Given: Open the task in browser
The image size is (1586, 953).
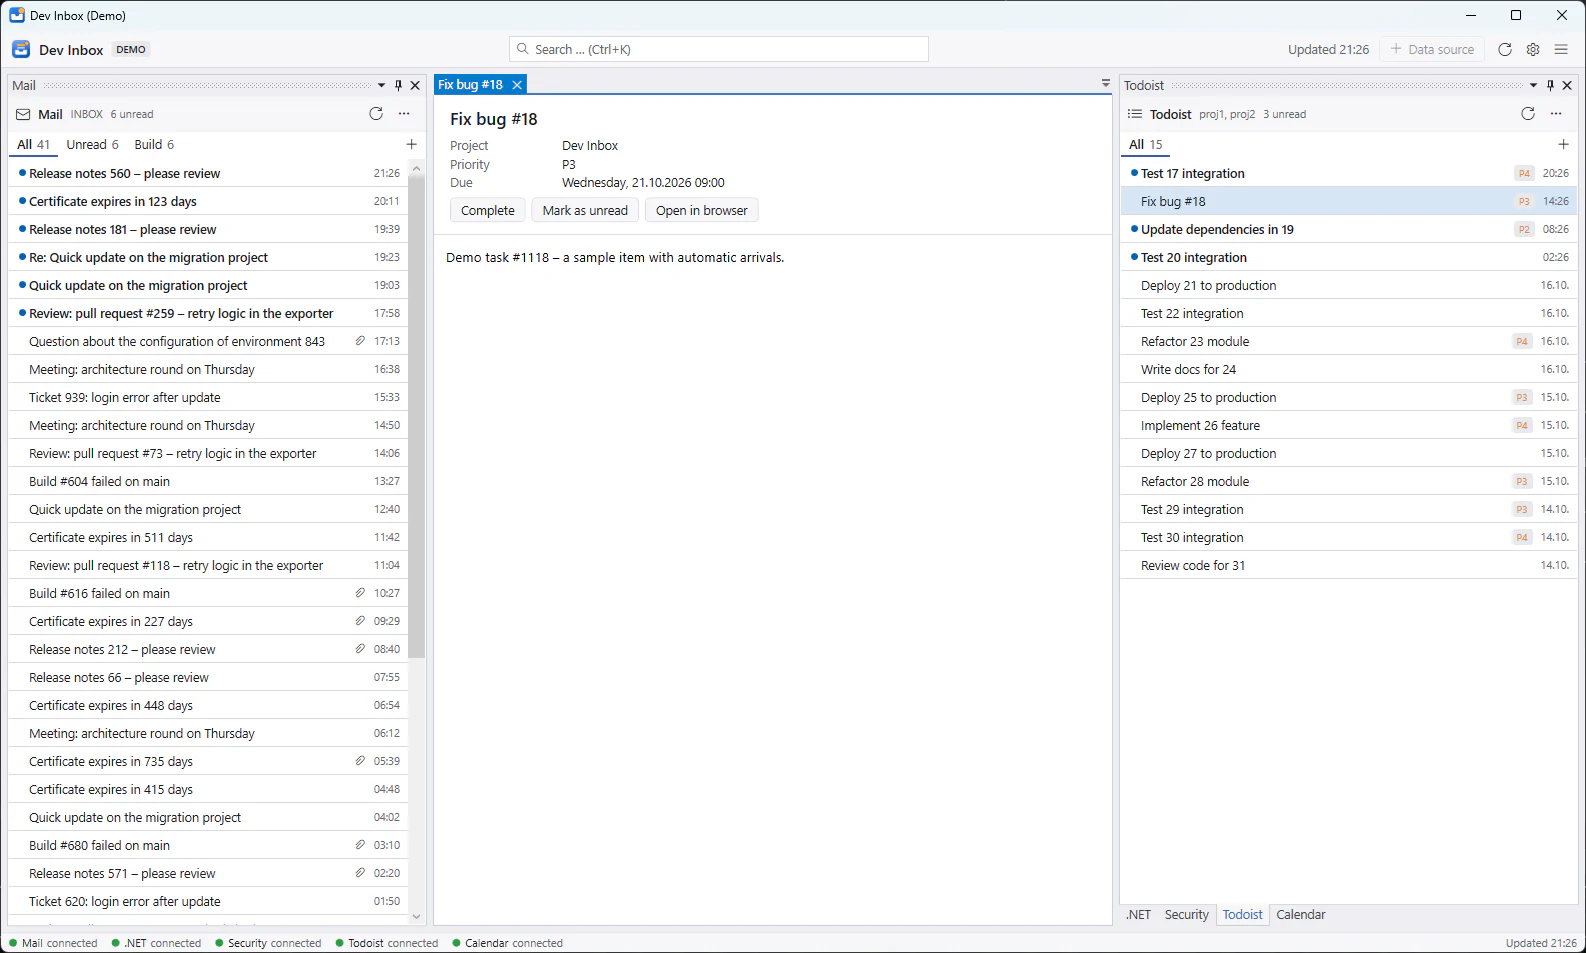Looking at the screenshot, I should coord(702,210).
